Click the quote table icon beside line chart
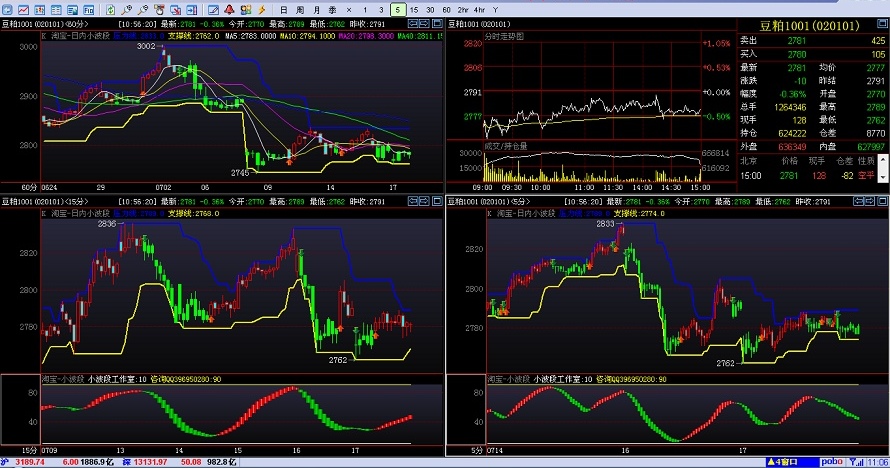The width and height of the screenshot is (890, 468). coord(40,10)
